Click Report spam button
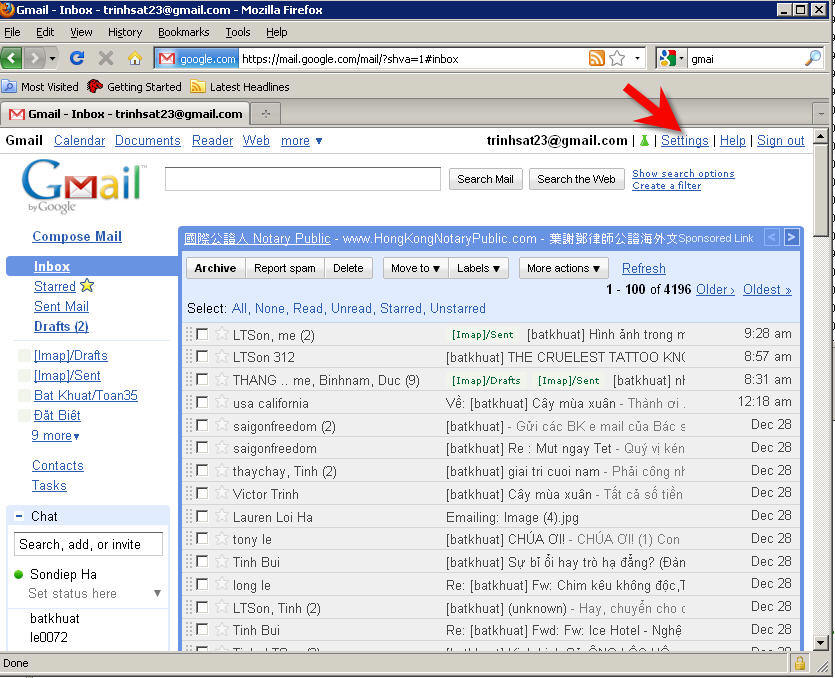Image resolution: width=835 pixels, height=678 pixels. 285,268
